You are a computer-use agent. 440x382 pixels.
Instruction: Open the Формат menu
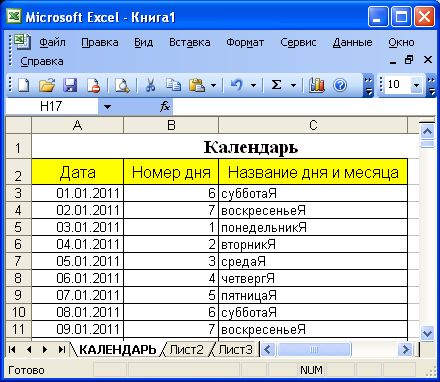click(245, 42)
